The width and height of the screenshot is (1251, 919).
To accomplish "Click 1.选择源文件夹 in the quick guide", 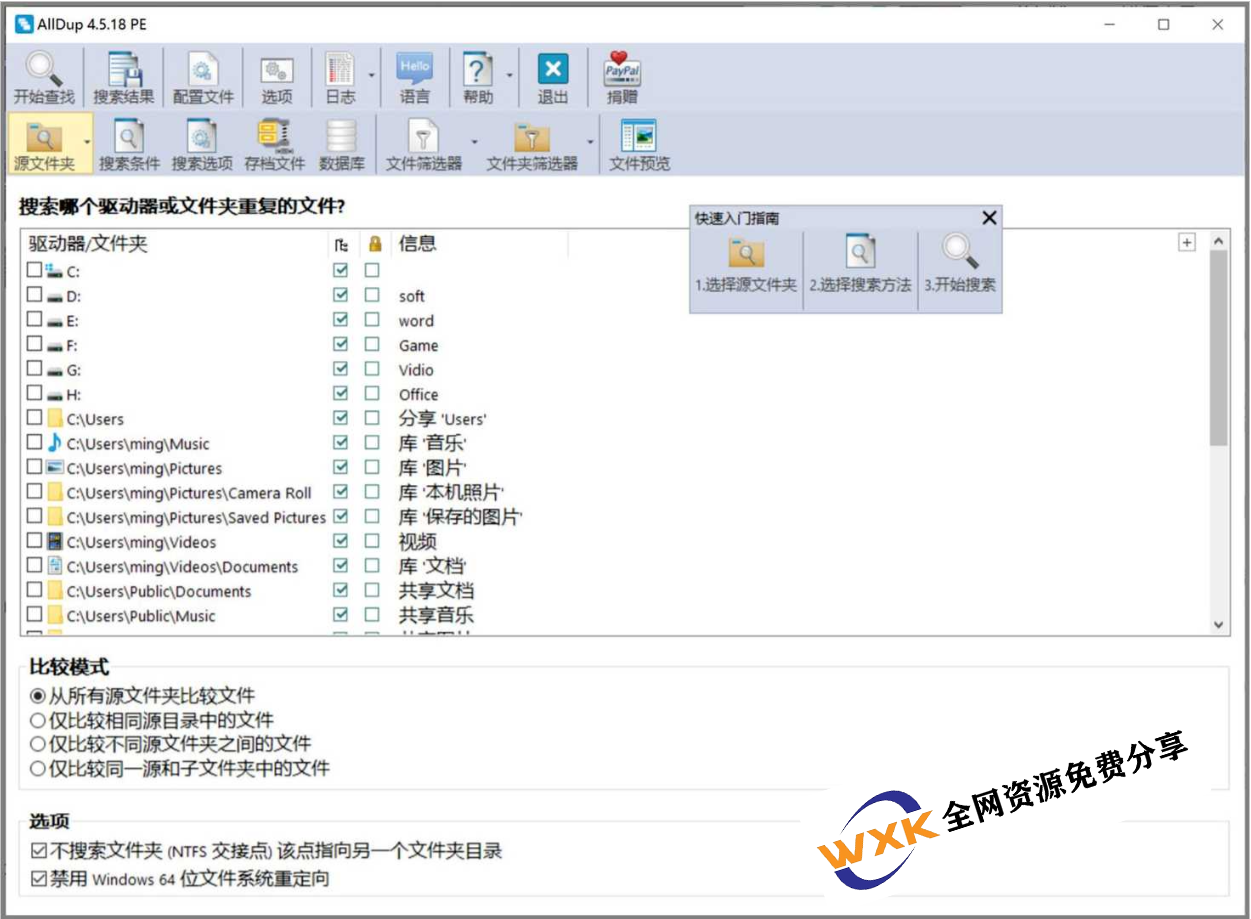I will point(746,264).
